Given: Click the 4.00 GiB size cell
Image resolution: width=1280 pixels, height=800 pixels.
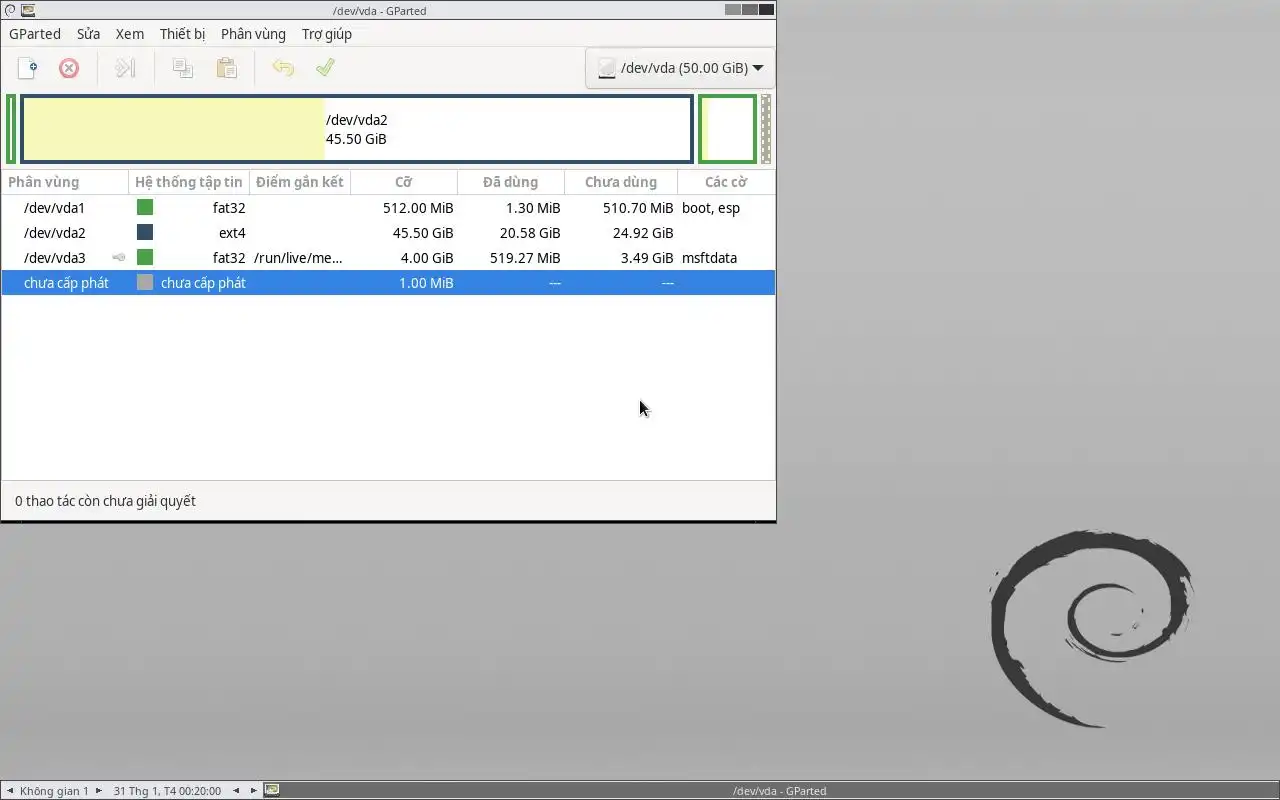Looking at the screenshot, I should (x=427, y=258).
